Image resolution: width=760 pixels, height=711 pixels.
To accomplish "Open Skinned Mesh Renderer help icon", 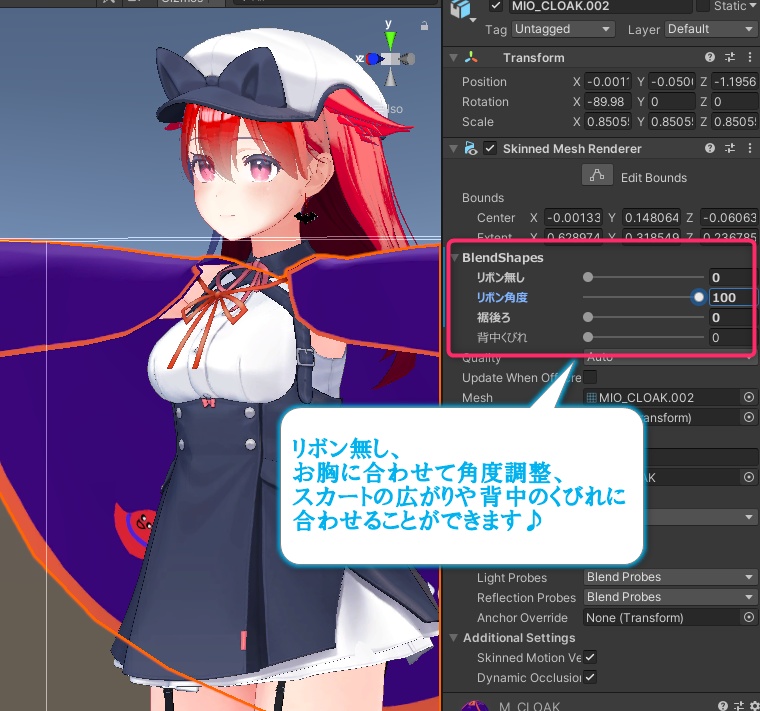I will pyautogui.click(x=710, y=148).
